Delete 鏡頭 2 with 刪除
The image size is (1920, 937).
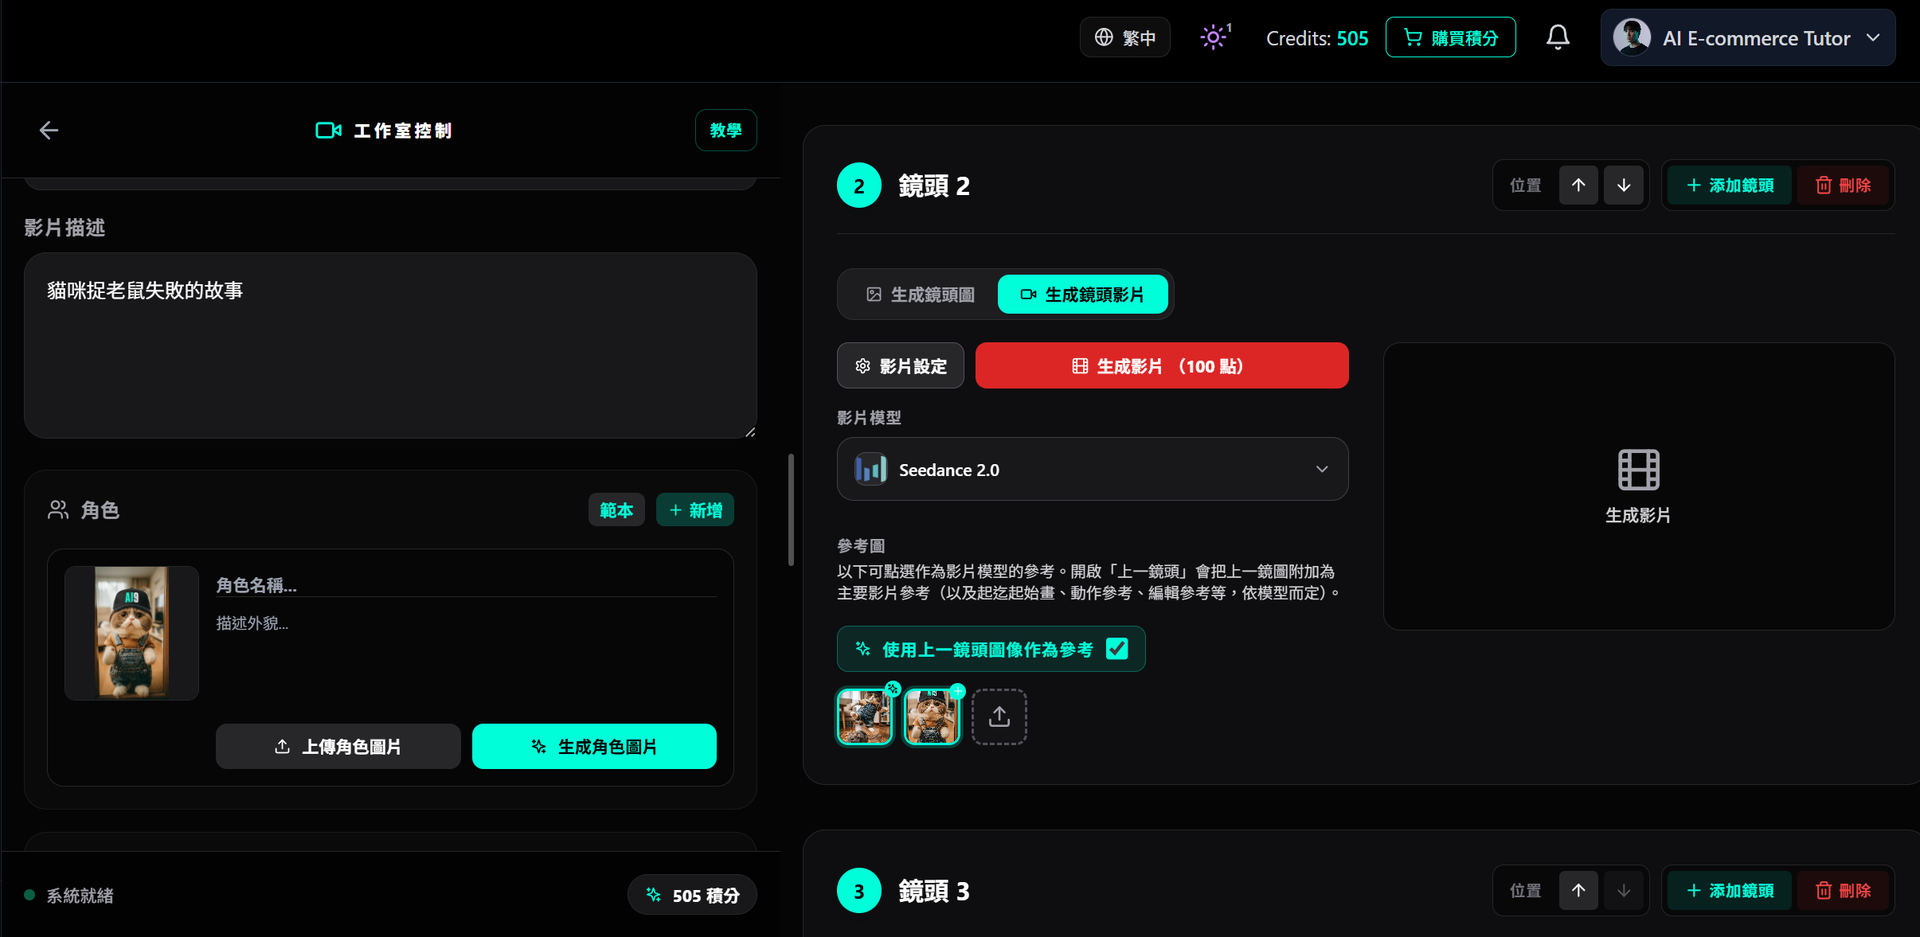[1843, 185]
